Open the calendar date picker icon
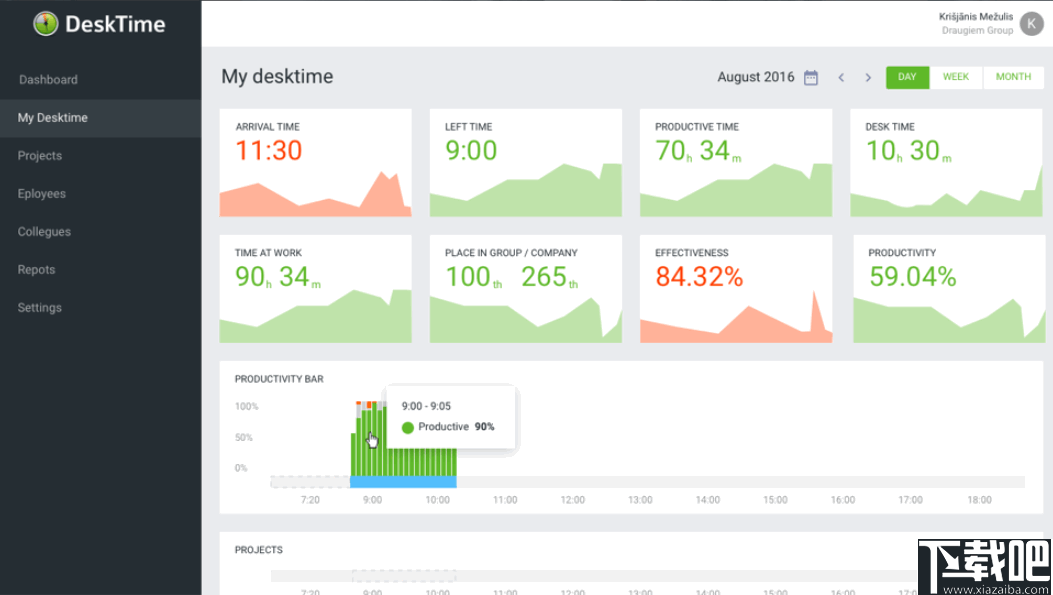The width and height of the screenshot is (1053, 595). [811, 77]
